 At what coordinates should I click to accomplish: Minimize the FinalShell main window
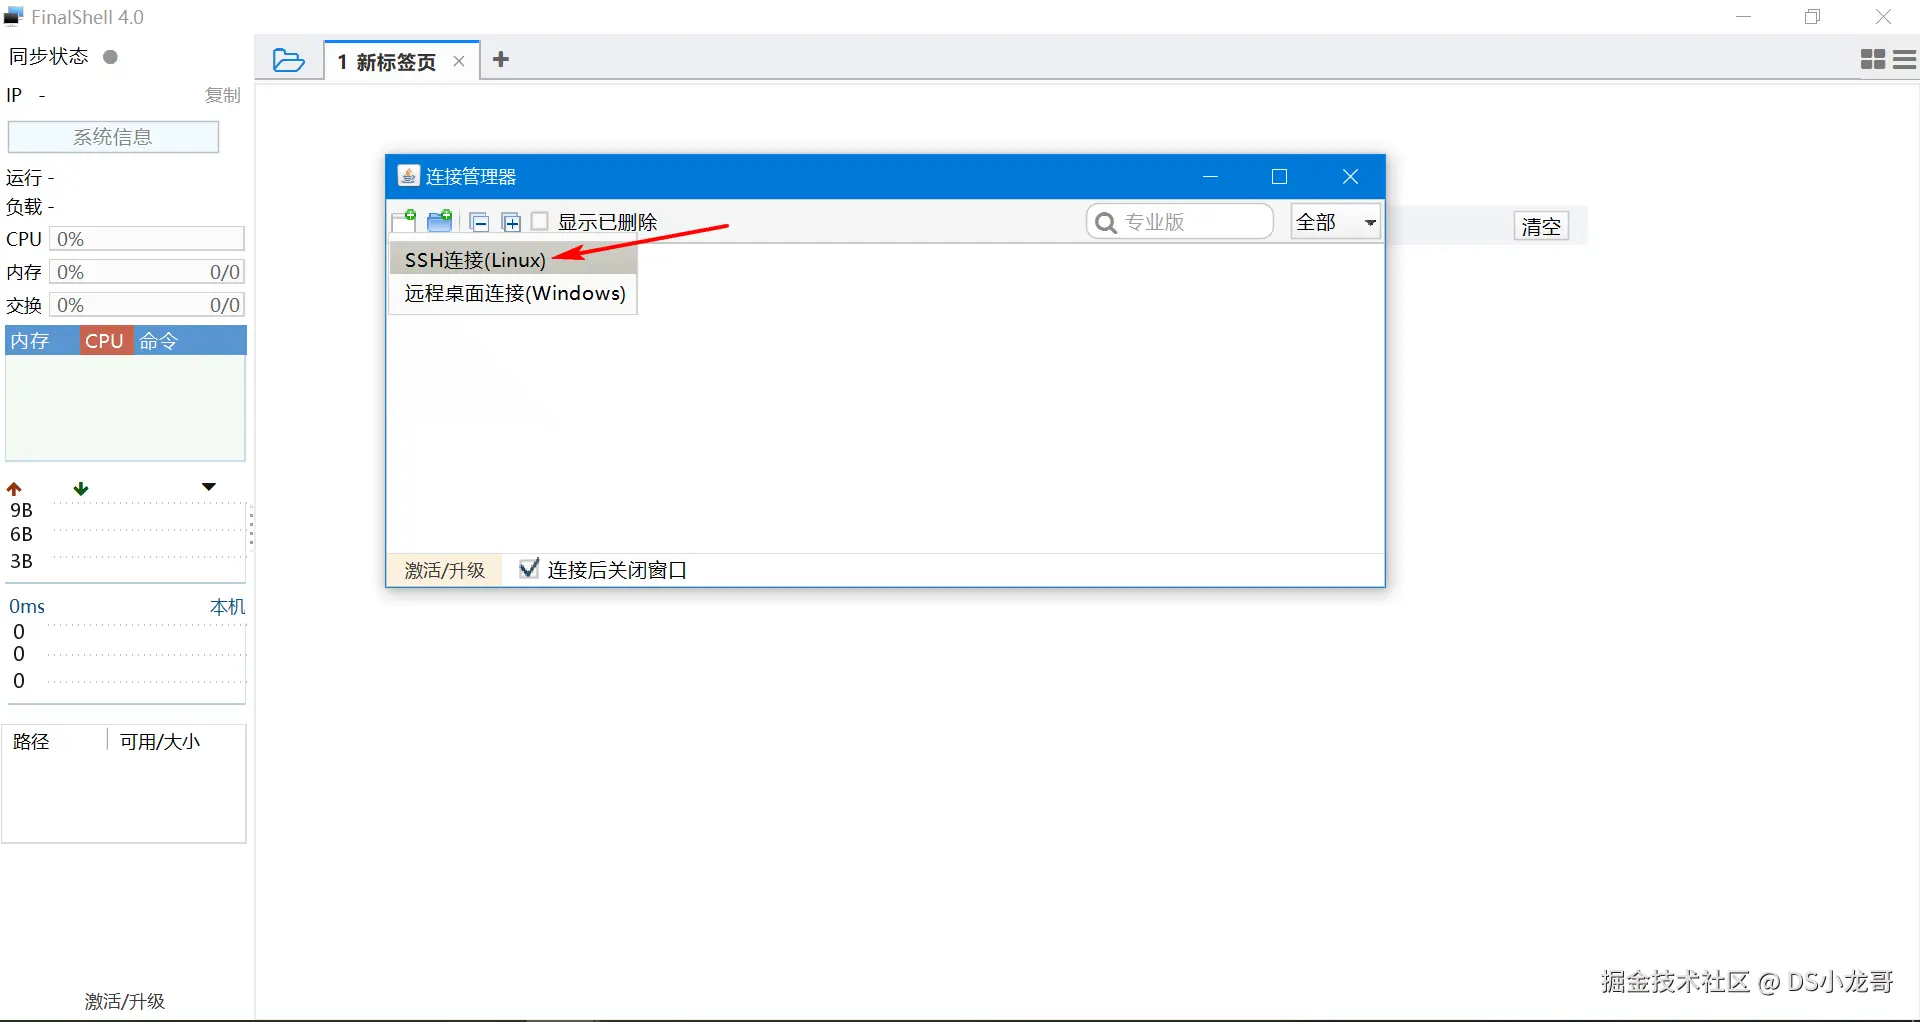point(1744,17)
